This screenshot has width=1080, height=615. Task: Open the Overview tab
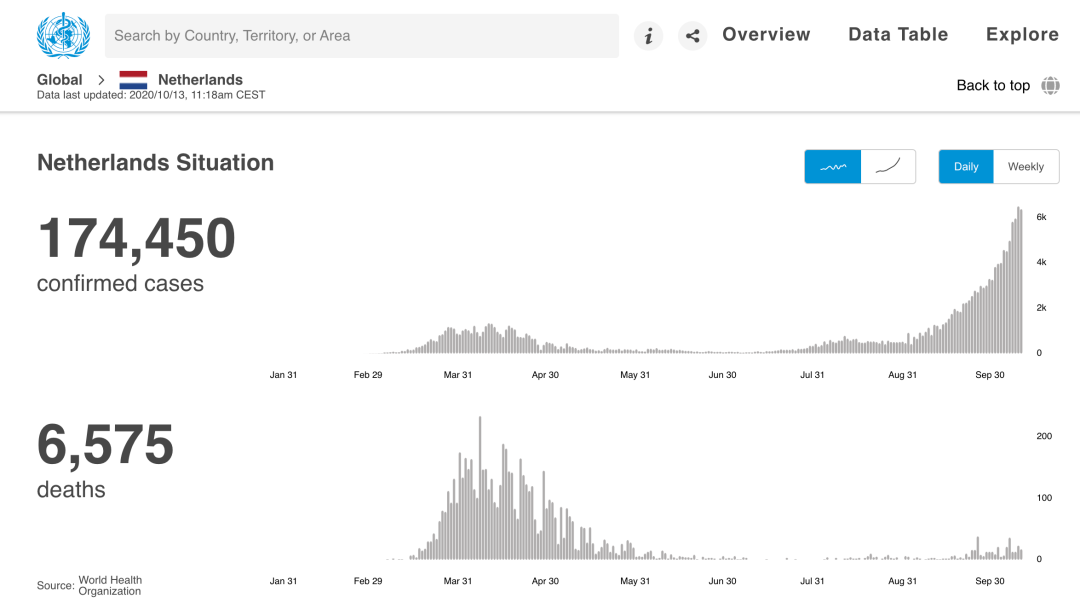[766, 34]
